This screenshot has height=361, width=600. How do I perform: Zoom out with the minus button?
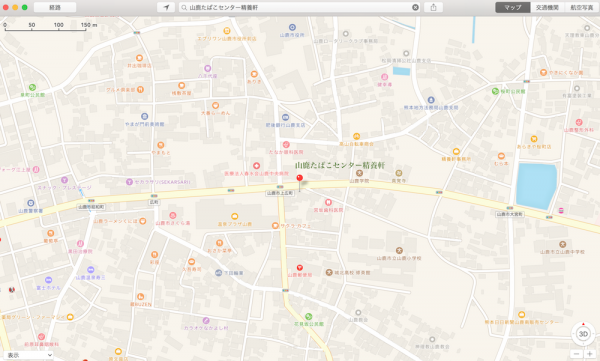[577, 354]
